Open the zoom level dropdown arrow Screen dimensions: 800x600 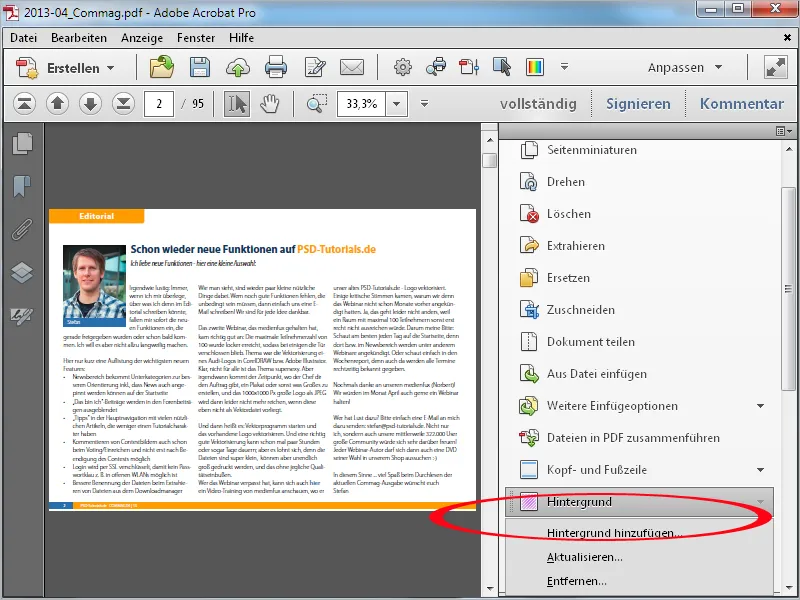(396, 104)
